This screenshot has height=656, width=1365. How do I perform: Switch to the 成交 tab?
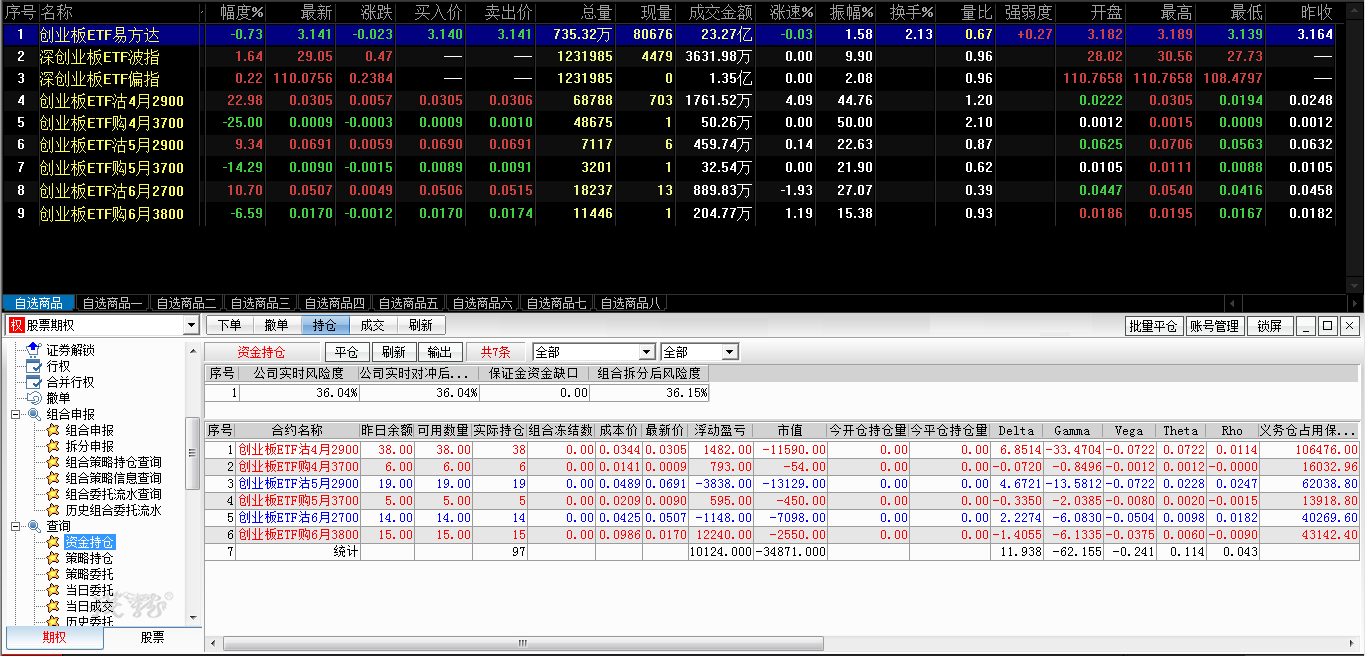click(372, 325)
